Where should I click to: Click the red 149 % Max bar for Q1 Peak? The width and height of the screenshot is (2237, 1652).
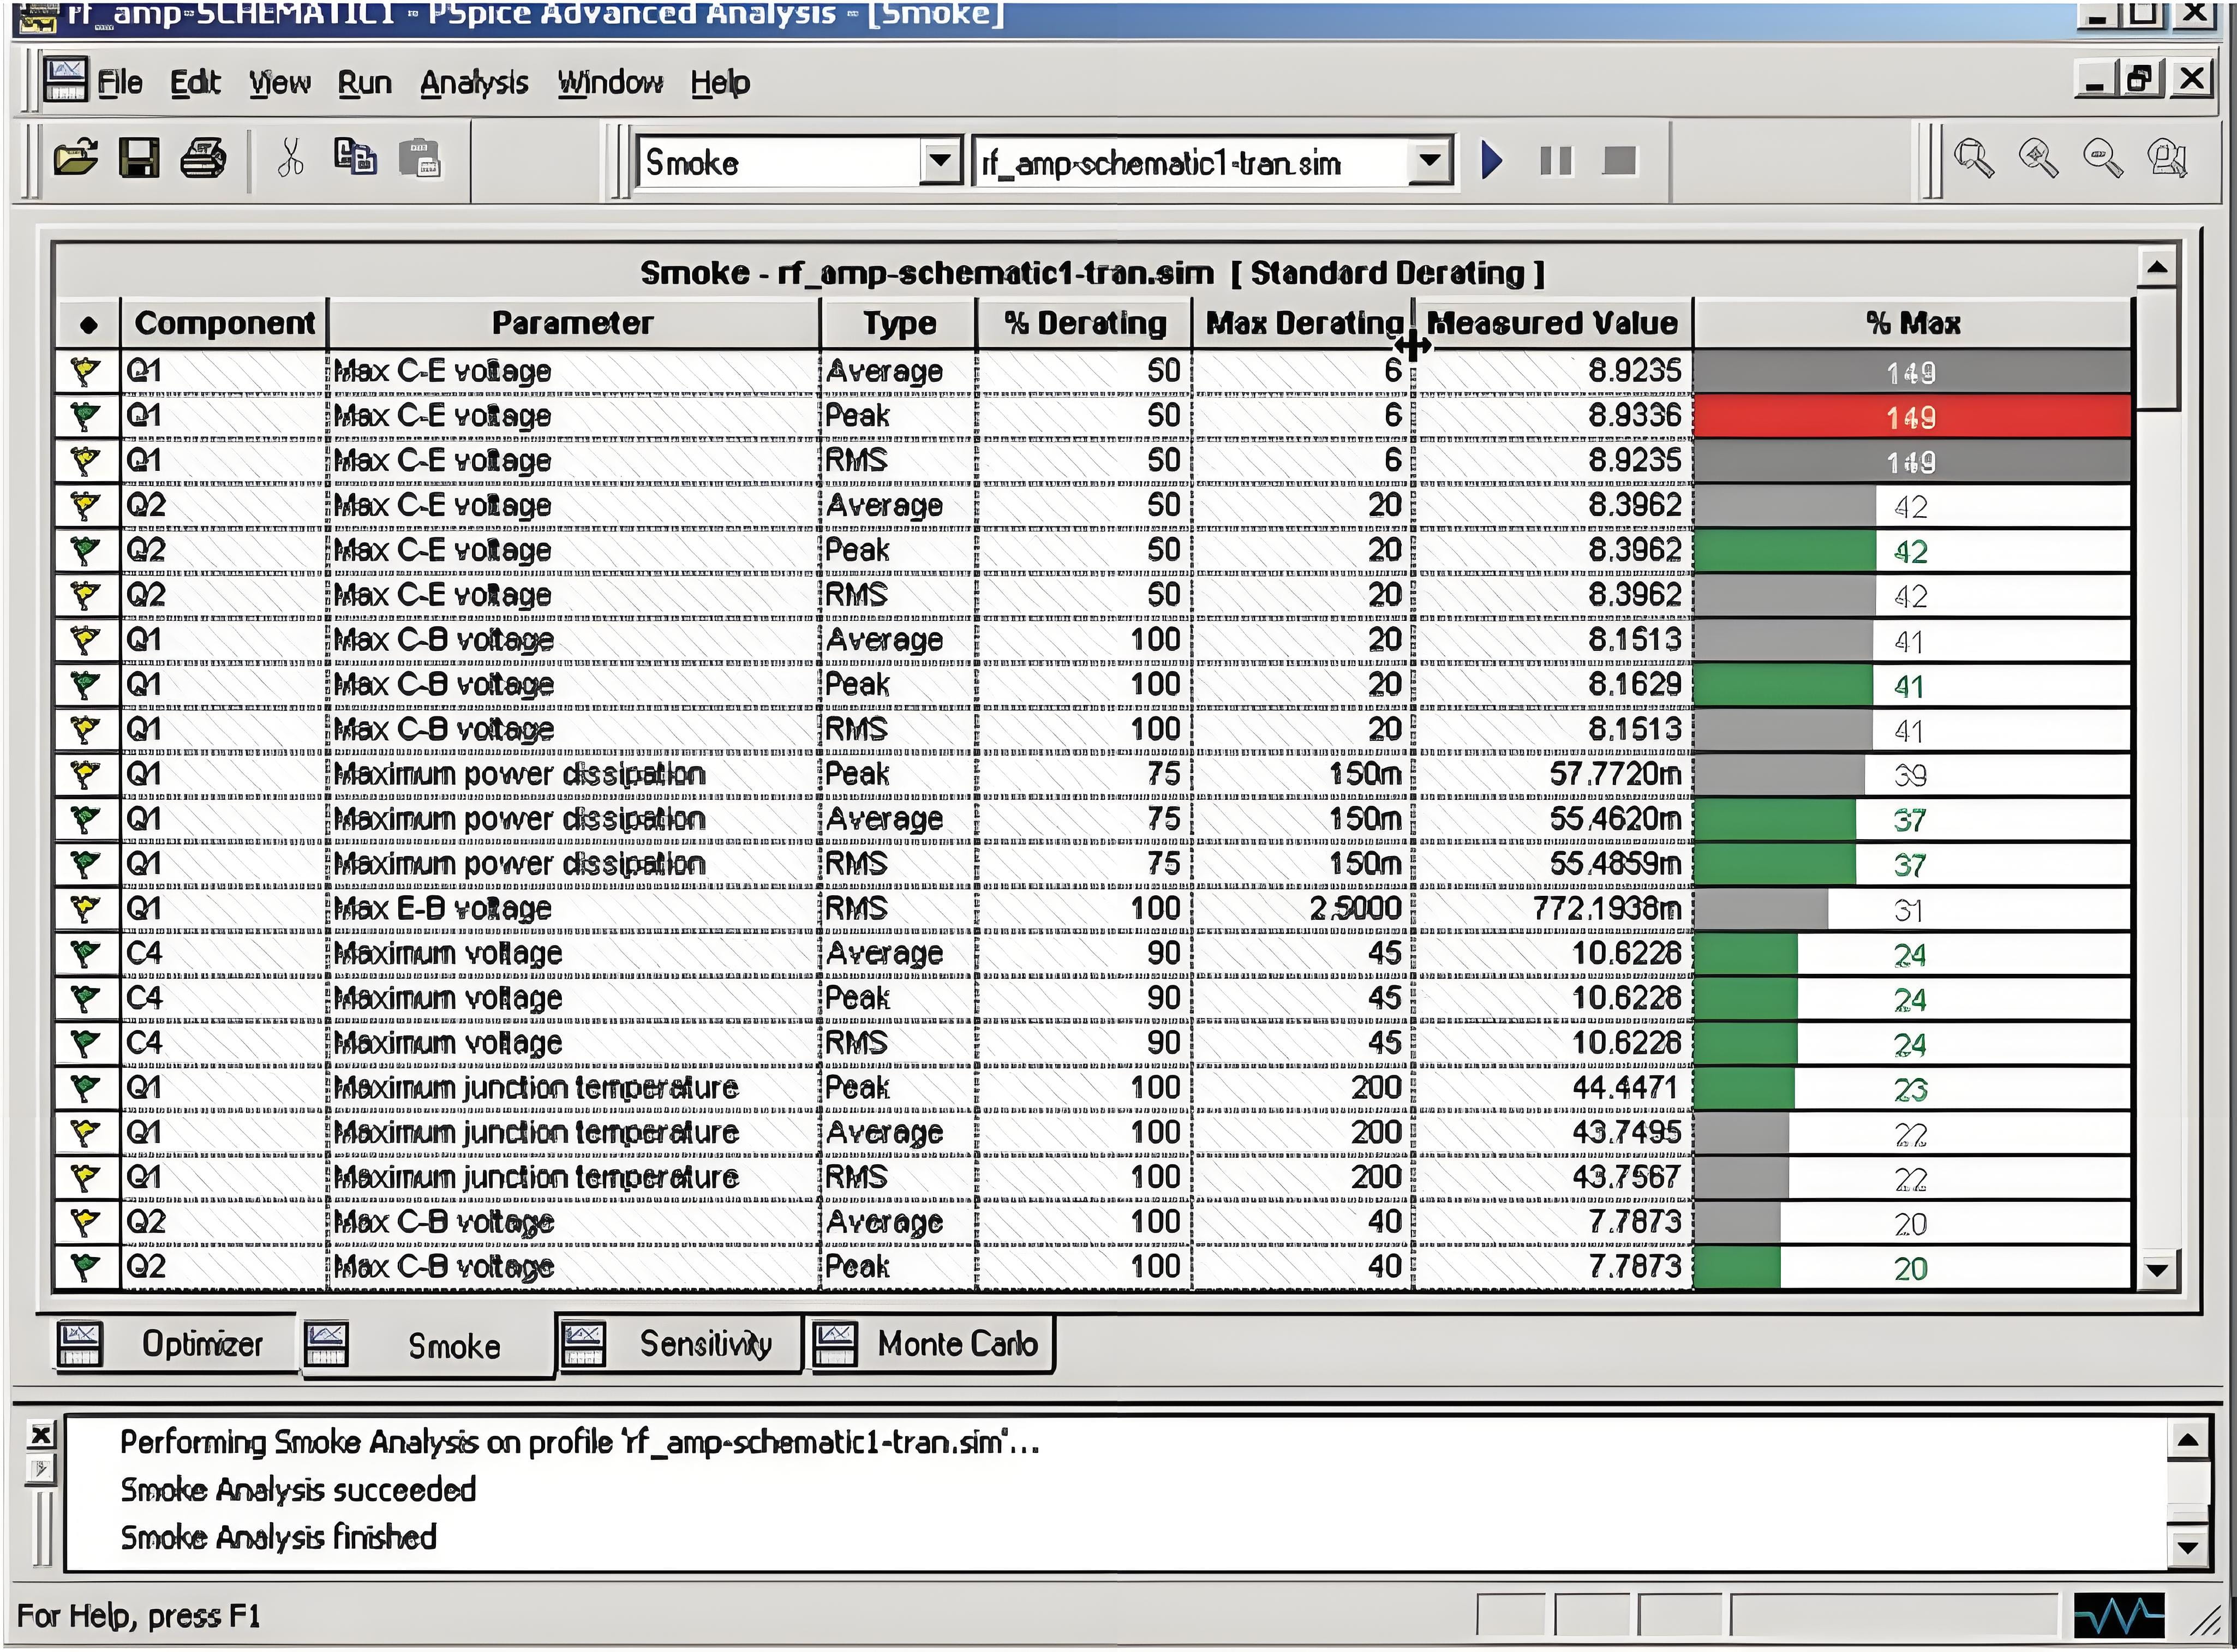click(1912, 417)
